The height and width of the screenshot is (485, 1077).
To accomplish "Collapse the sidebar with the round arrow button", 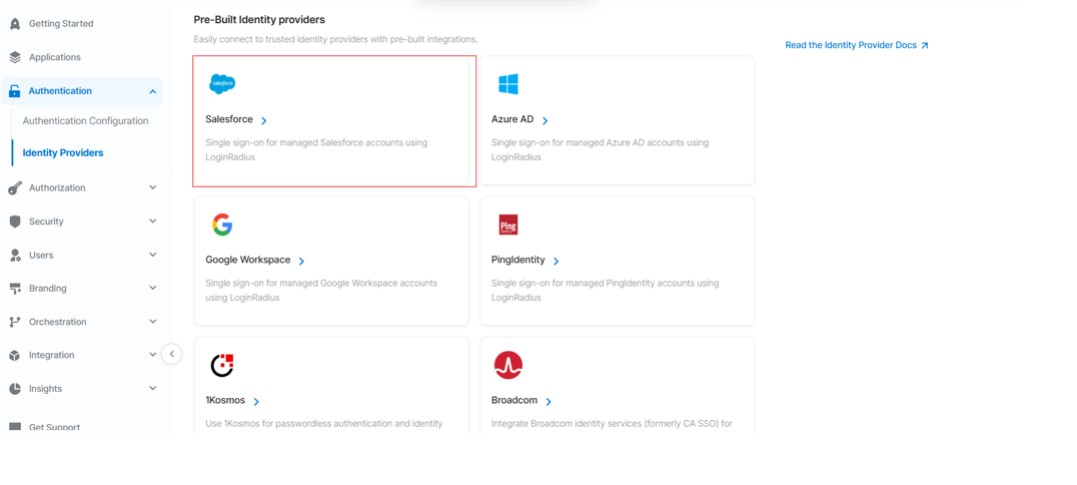I will [x=172, y=354].
